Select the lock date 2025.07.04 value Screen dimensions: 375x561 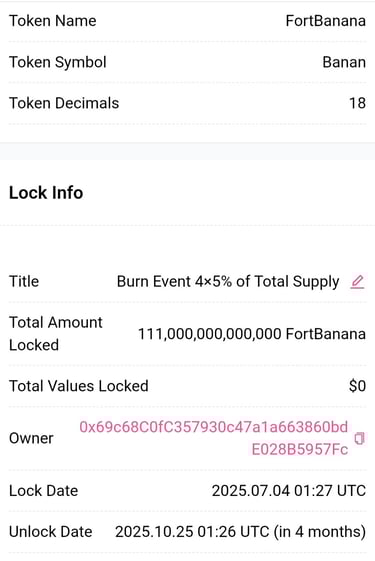coord(289,491)
